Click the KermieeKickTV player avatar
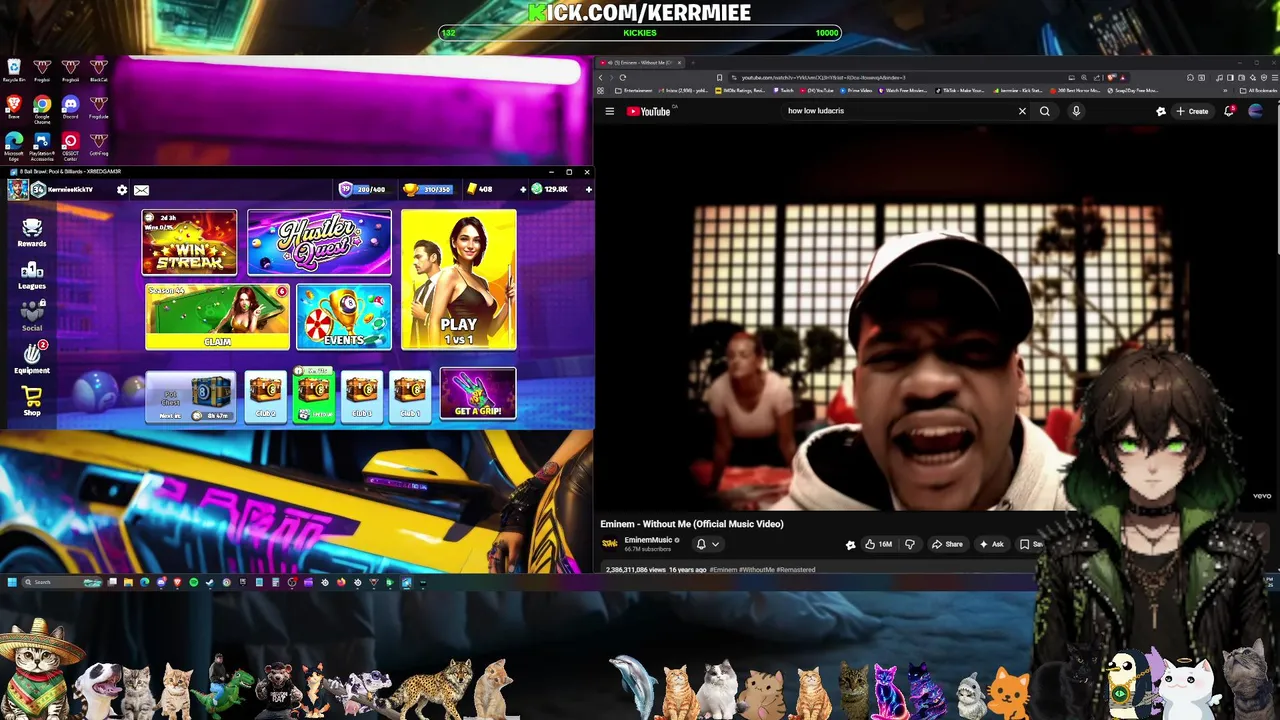 point(18,189)
